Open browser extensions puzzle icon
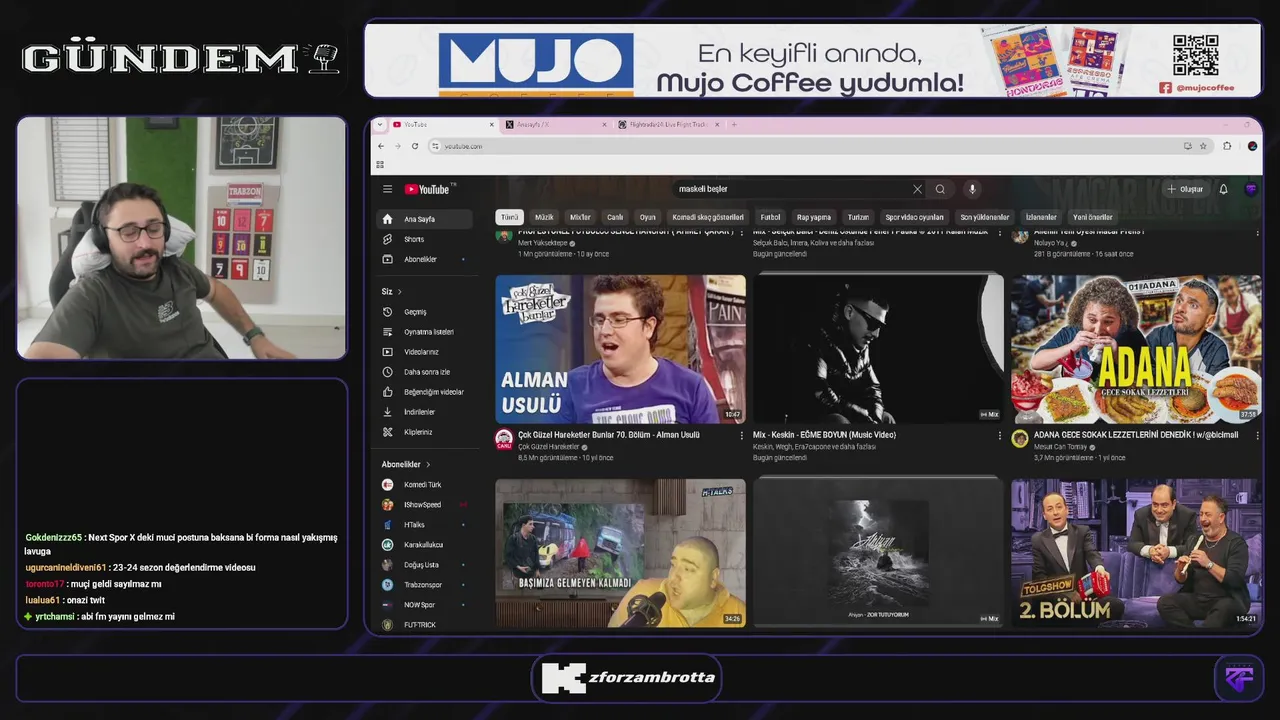The image size is (1280, 720). coord(1227,146)
